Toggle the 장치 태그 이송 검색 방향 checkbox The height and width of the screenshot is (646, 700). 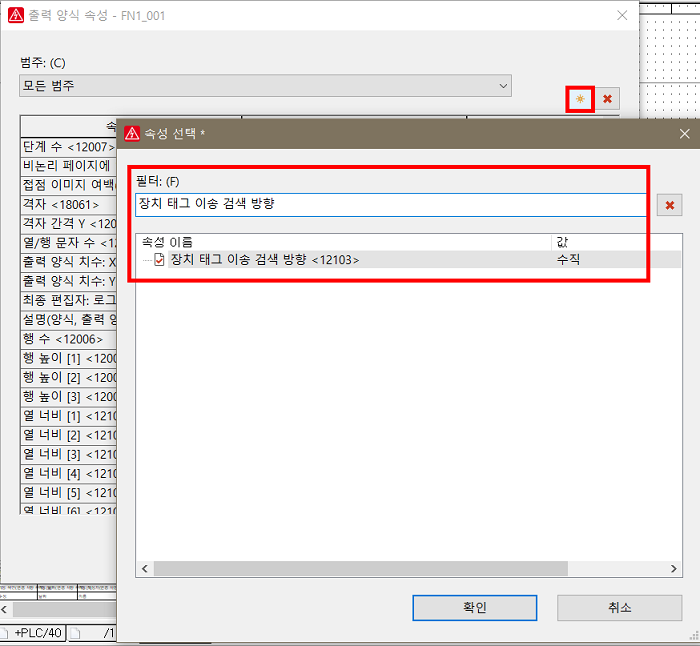click(x=159, y=259)
